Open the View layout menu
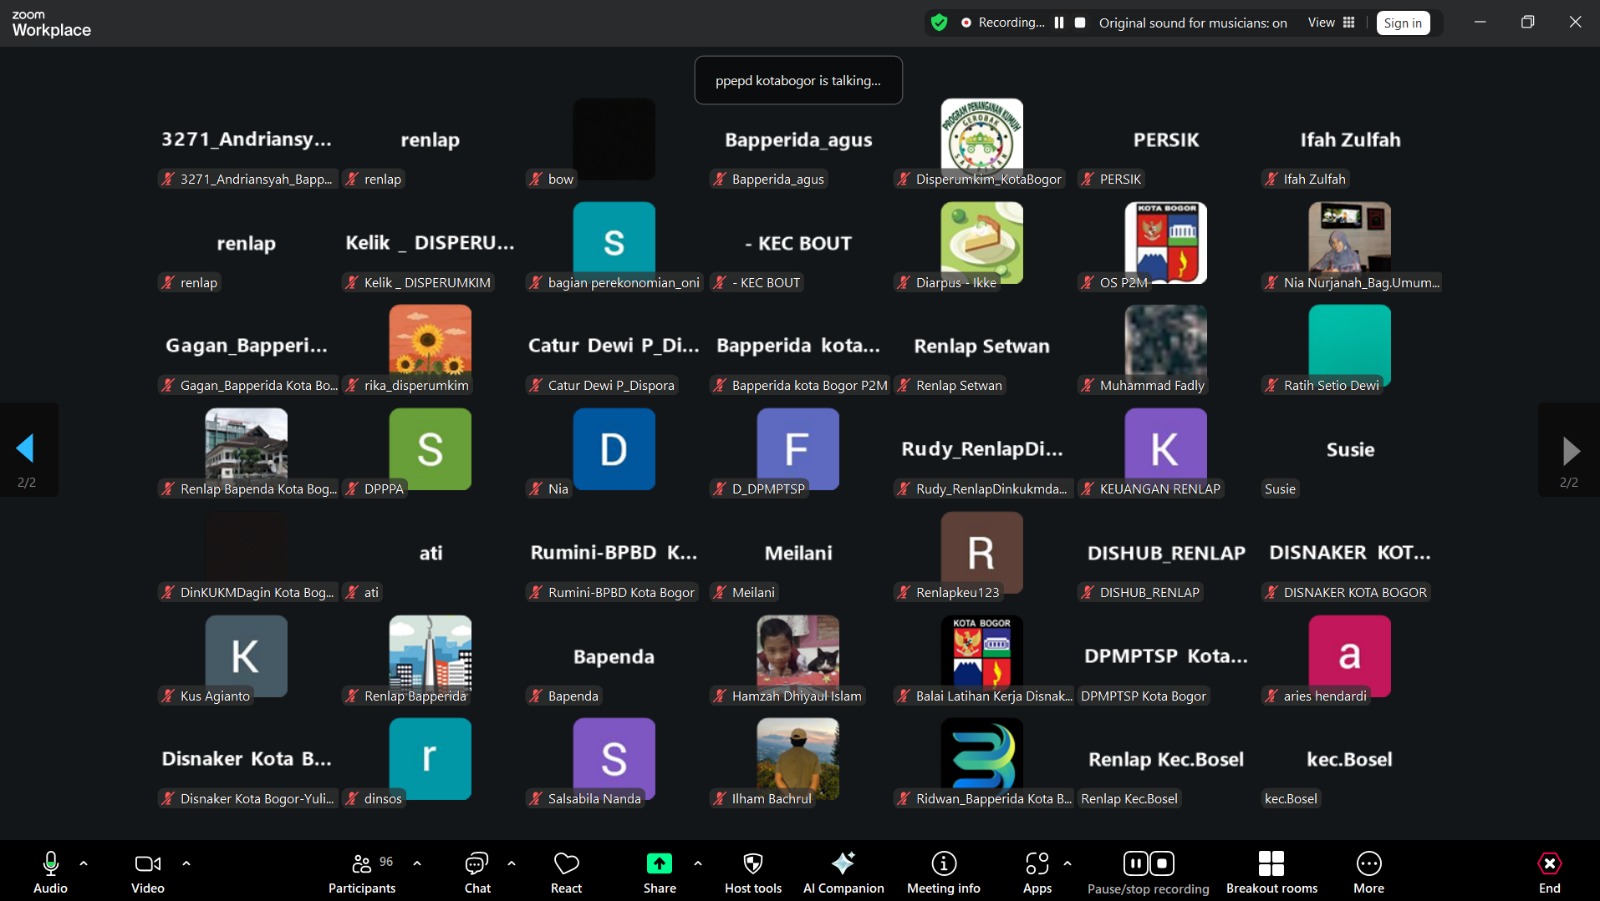The image size is (1600, 901). [1331, 23]
